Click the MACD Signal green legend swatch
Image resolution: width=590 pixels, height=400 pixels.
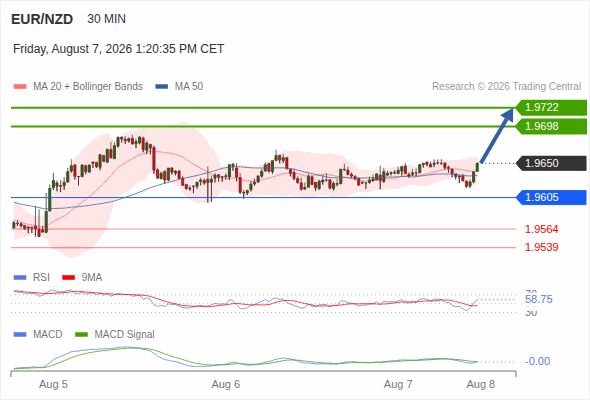coord(82,335)
